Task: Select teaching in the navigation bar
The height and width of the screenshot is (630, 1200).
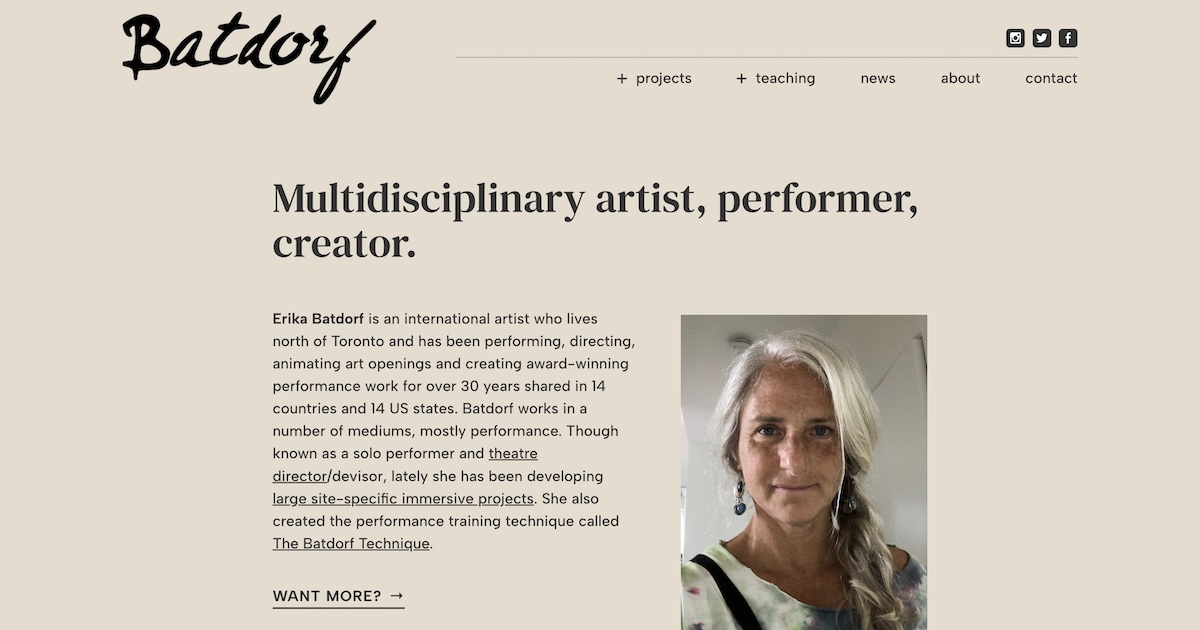Action: click(786, 78)
